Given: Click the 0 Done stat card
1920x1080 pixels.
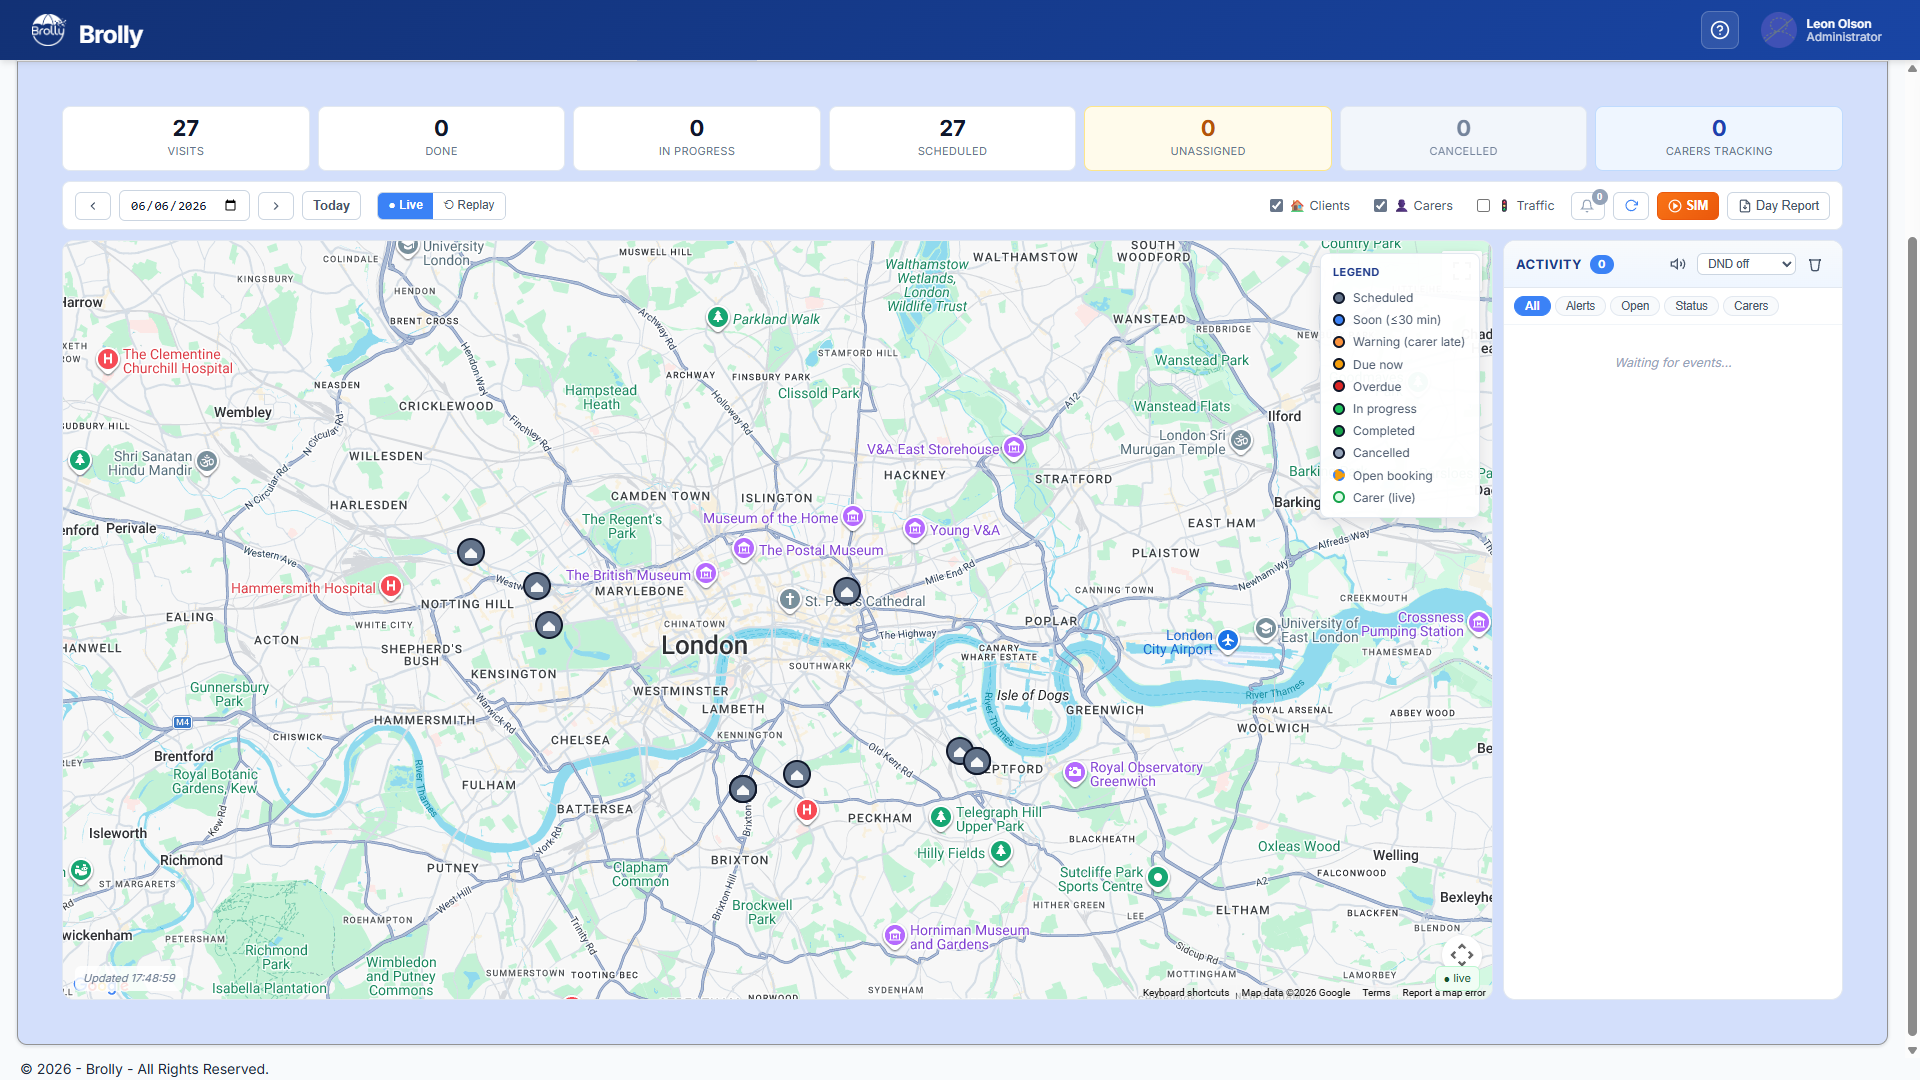Looking at the screenshot, I should tap(441, 138).
